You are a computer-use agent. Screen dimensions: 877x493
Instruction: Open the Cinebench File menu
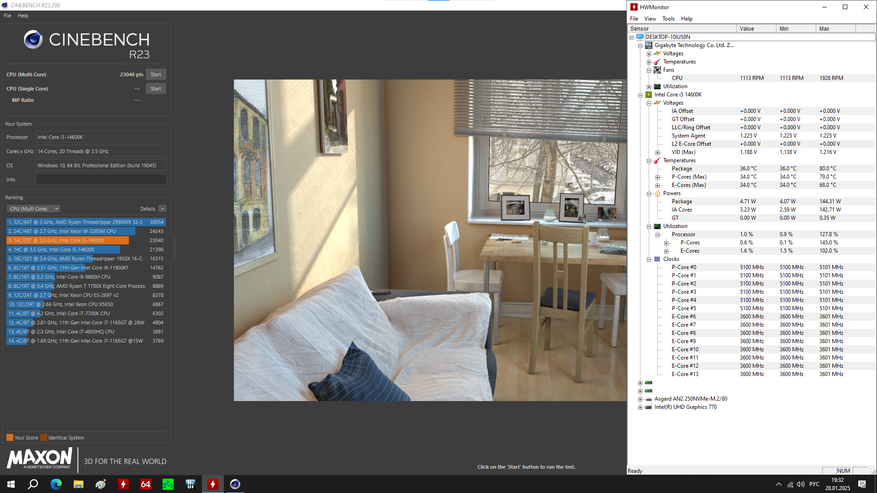(x=7, y=16)
